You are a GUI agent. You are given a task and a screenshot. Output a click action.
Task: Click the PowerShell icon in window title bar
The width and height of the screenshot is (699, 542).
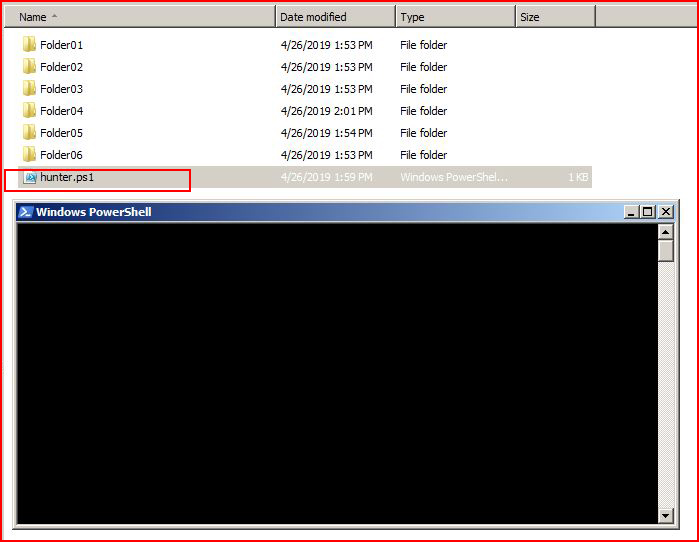click(x=25, y=212)
